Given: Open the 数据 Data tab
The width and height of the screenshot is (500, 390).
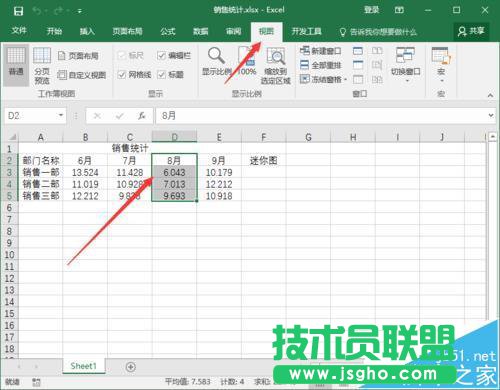Looking at the screenshot, I should (x=201, y=31).
